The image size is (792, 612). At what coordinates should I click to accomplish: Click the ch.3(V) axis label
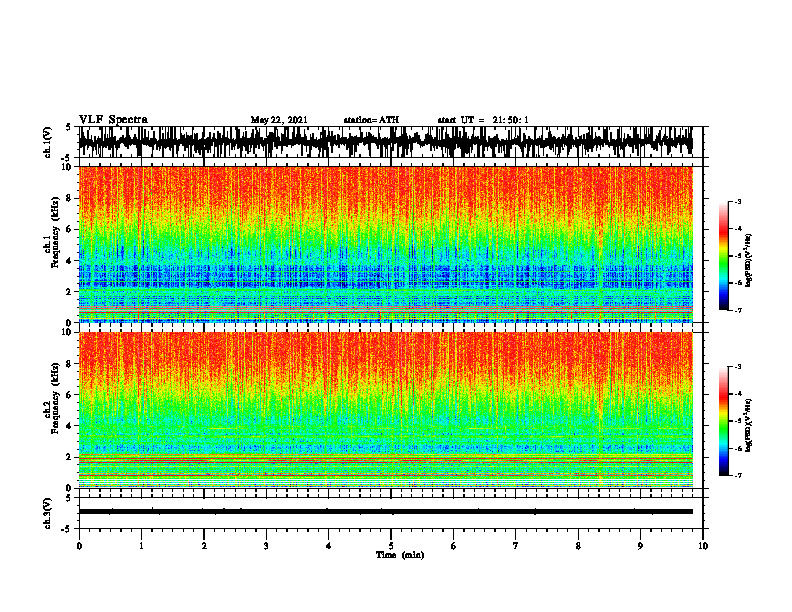coord(47,513)
